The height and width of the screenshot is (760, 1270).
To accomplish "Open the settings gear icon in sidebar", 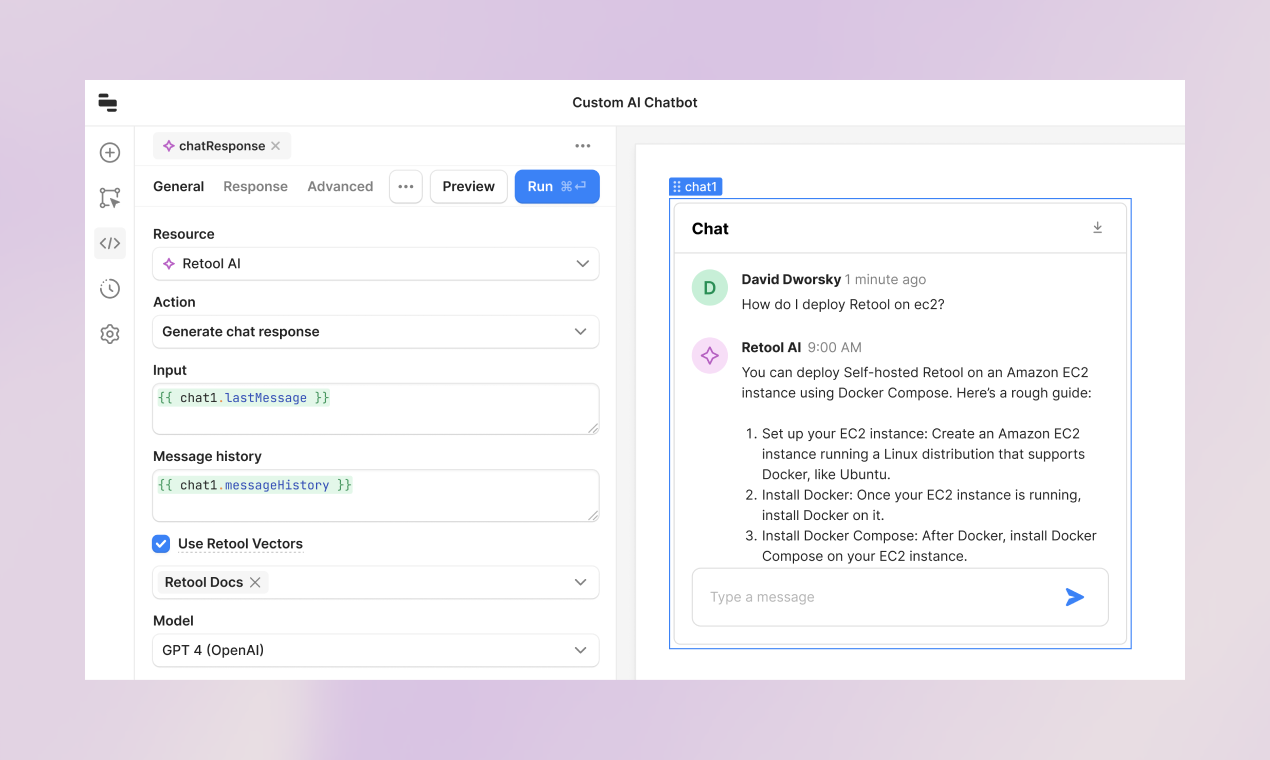I will pyautogui.click(x=110, y=334).
